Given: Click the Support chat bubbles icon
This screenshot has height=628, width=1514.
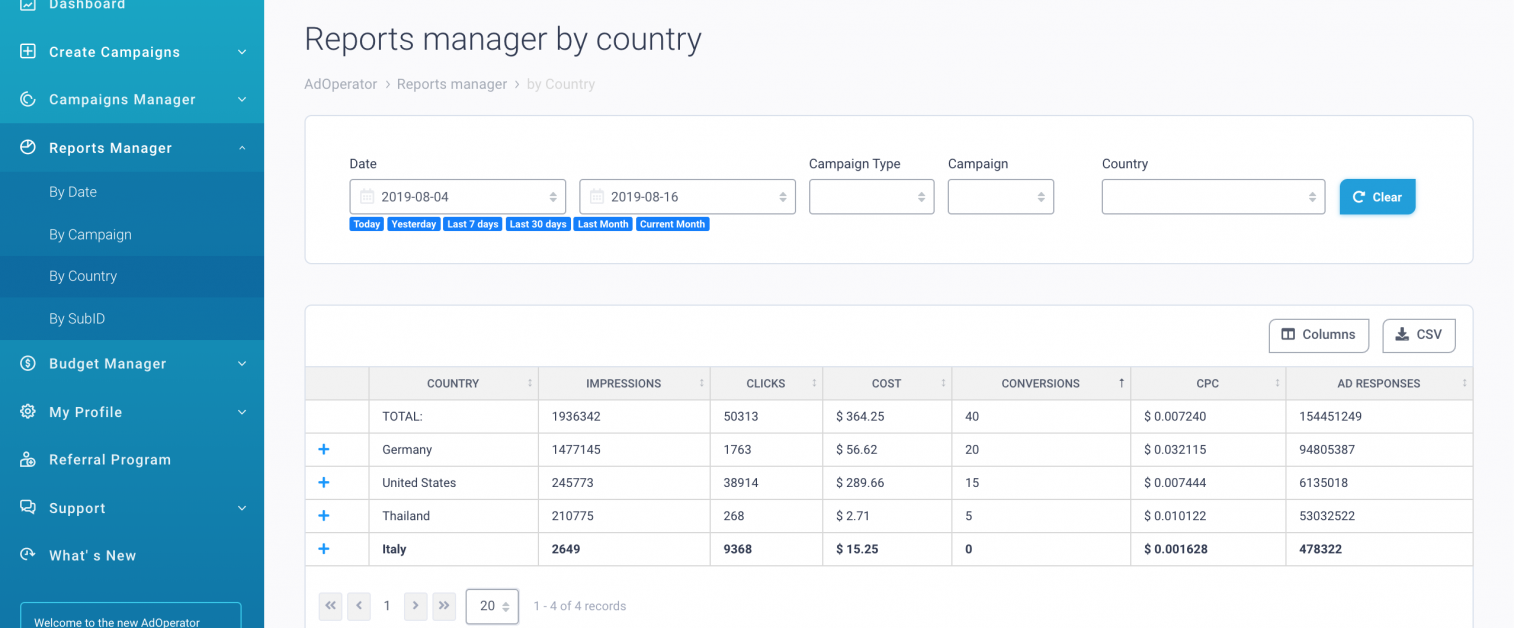Looking at the screenshot, I should tap(28, 507).
